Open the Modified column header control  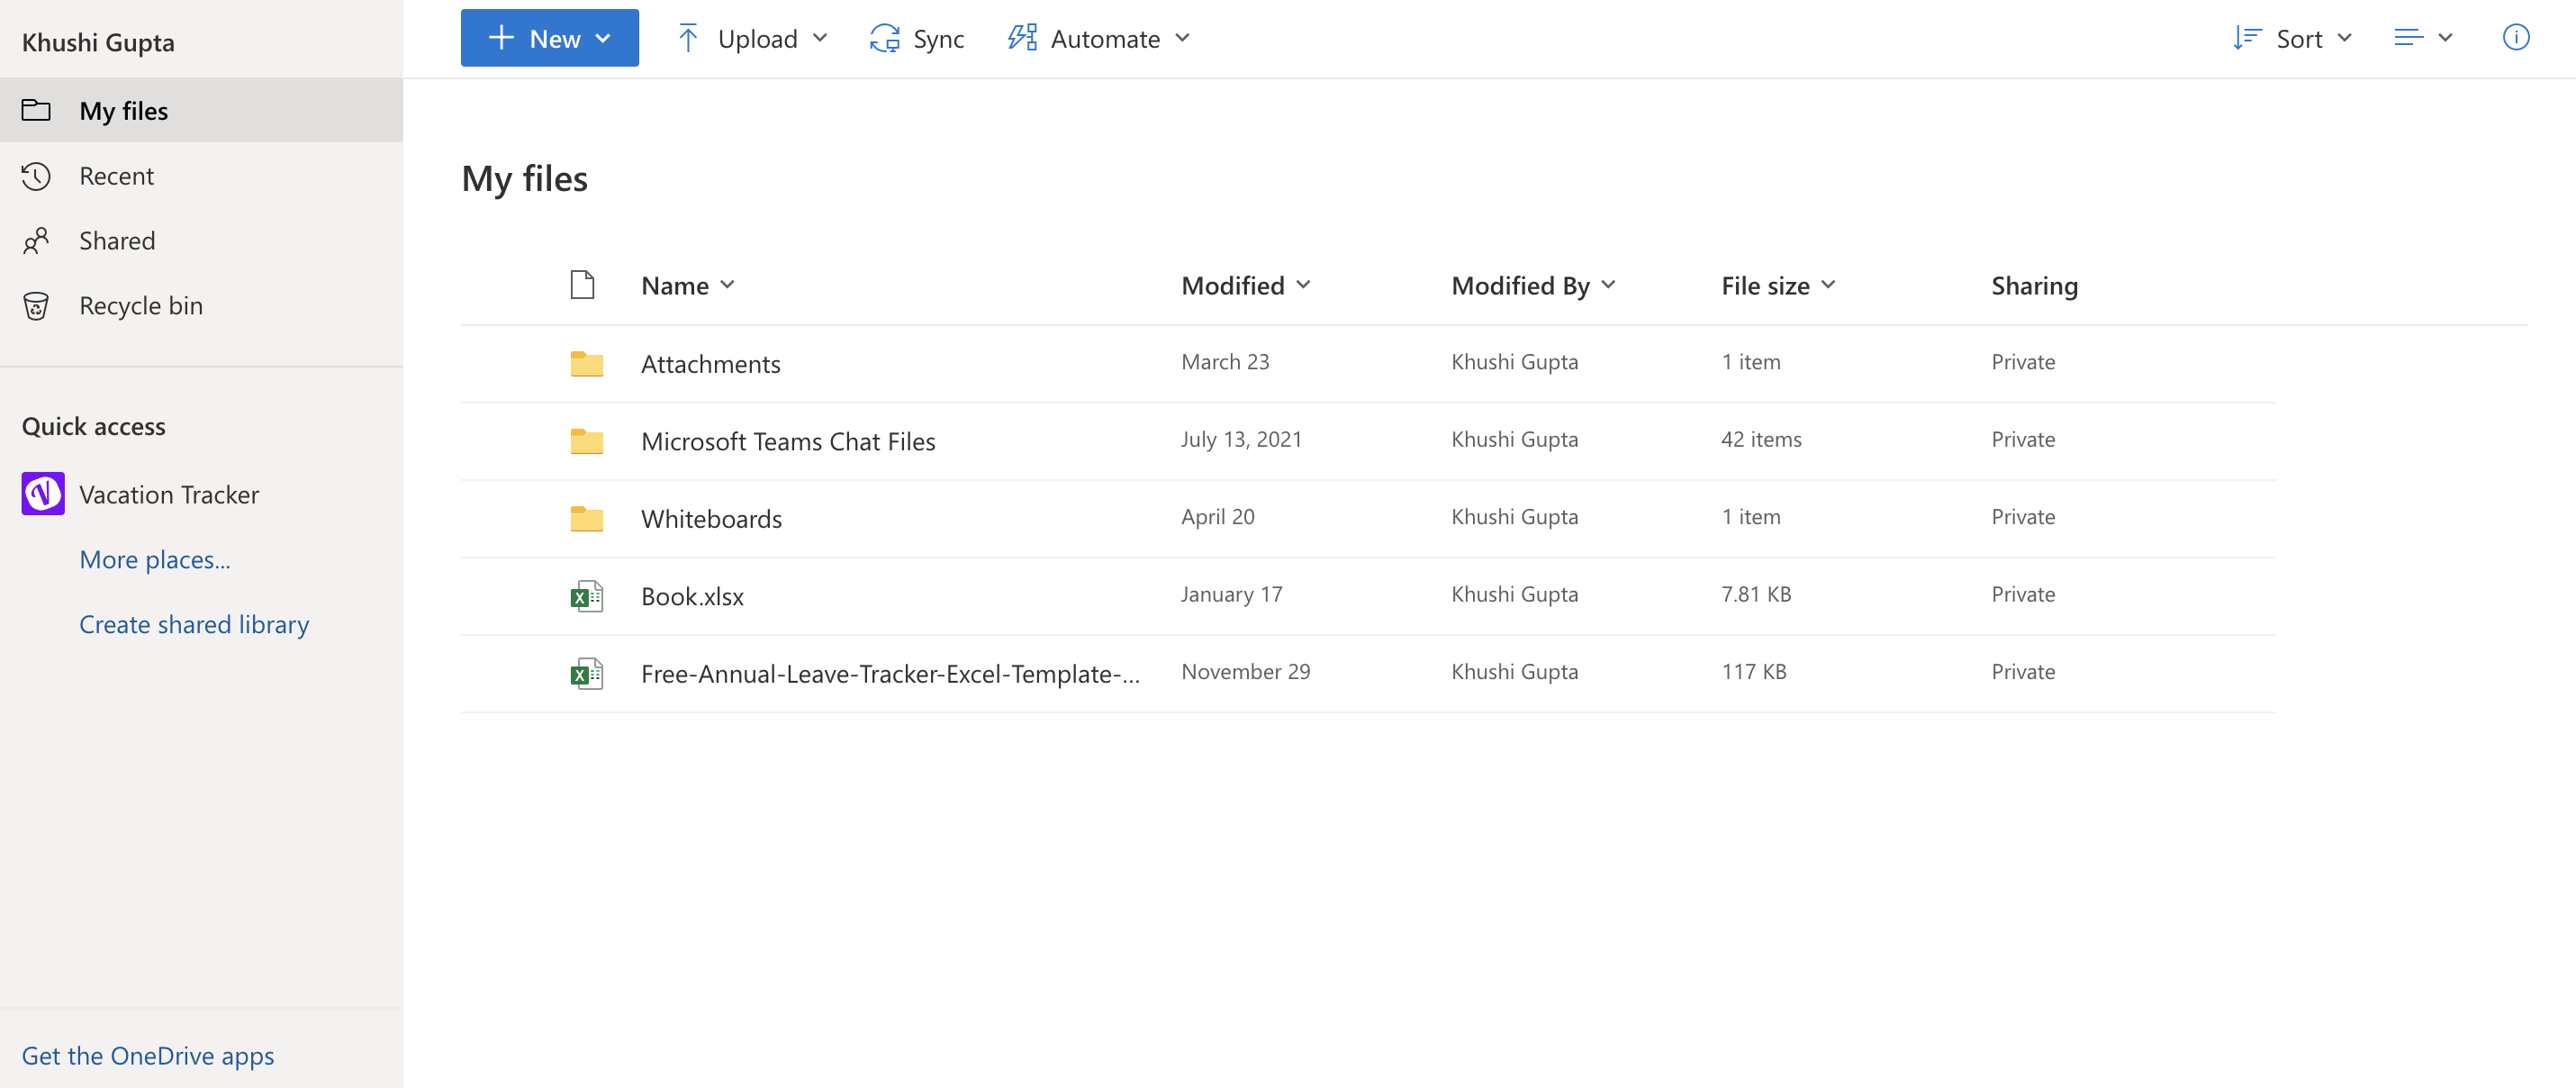click(x=1245, y=285)
